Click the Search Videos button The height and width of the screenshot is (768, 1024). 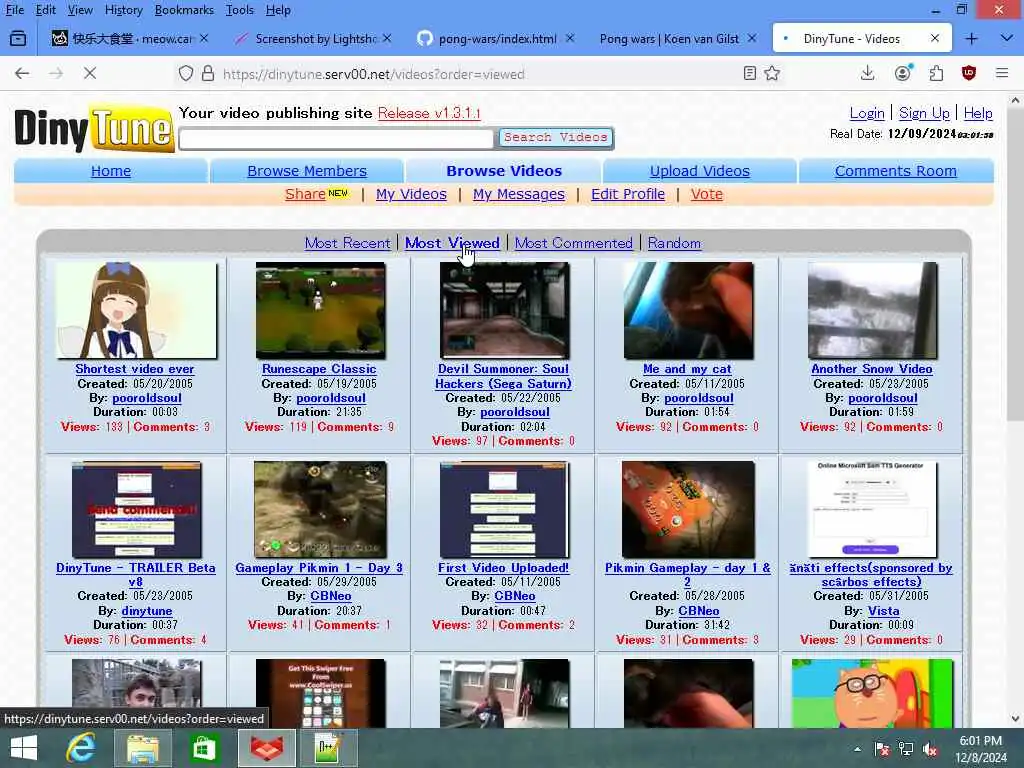(556, 137)
